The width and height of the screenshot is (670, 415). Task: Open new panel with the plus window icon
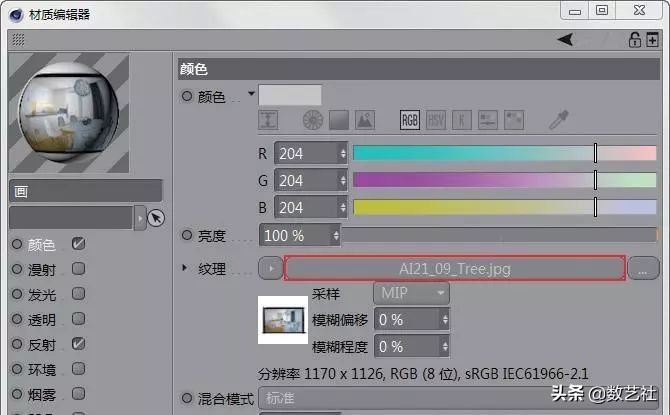click(652, 40)
